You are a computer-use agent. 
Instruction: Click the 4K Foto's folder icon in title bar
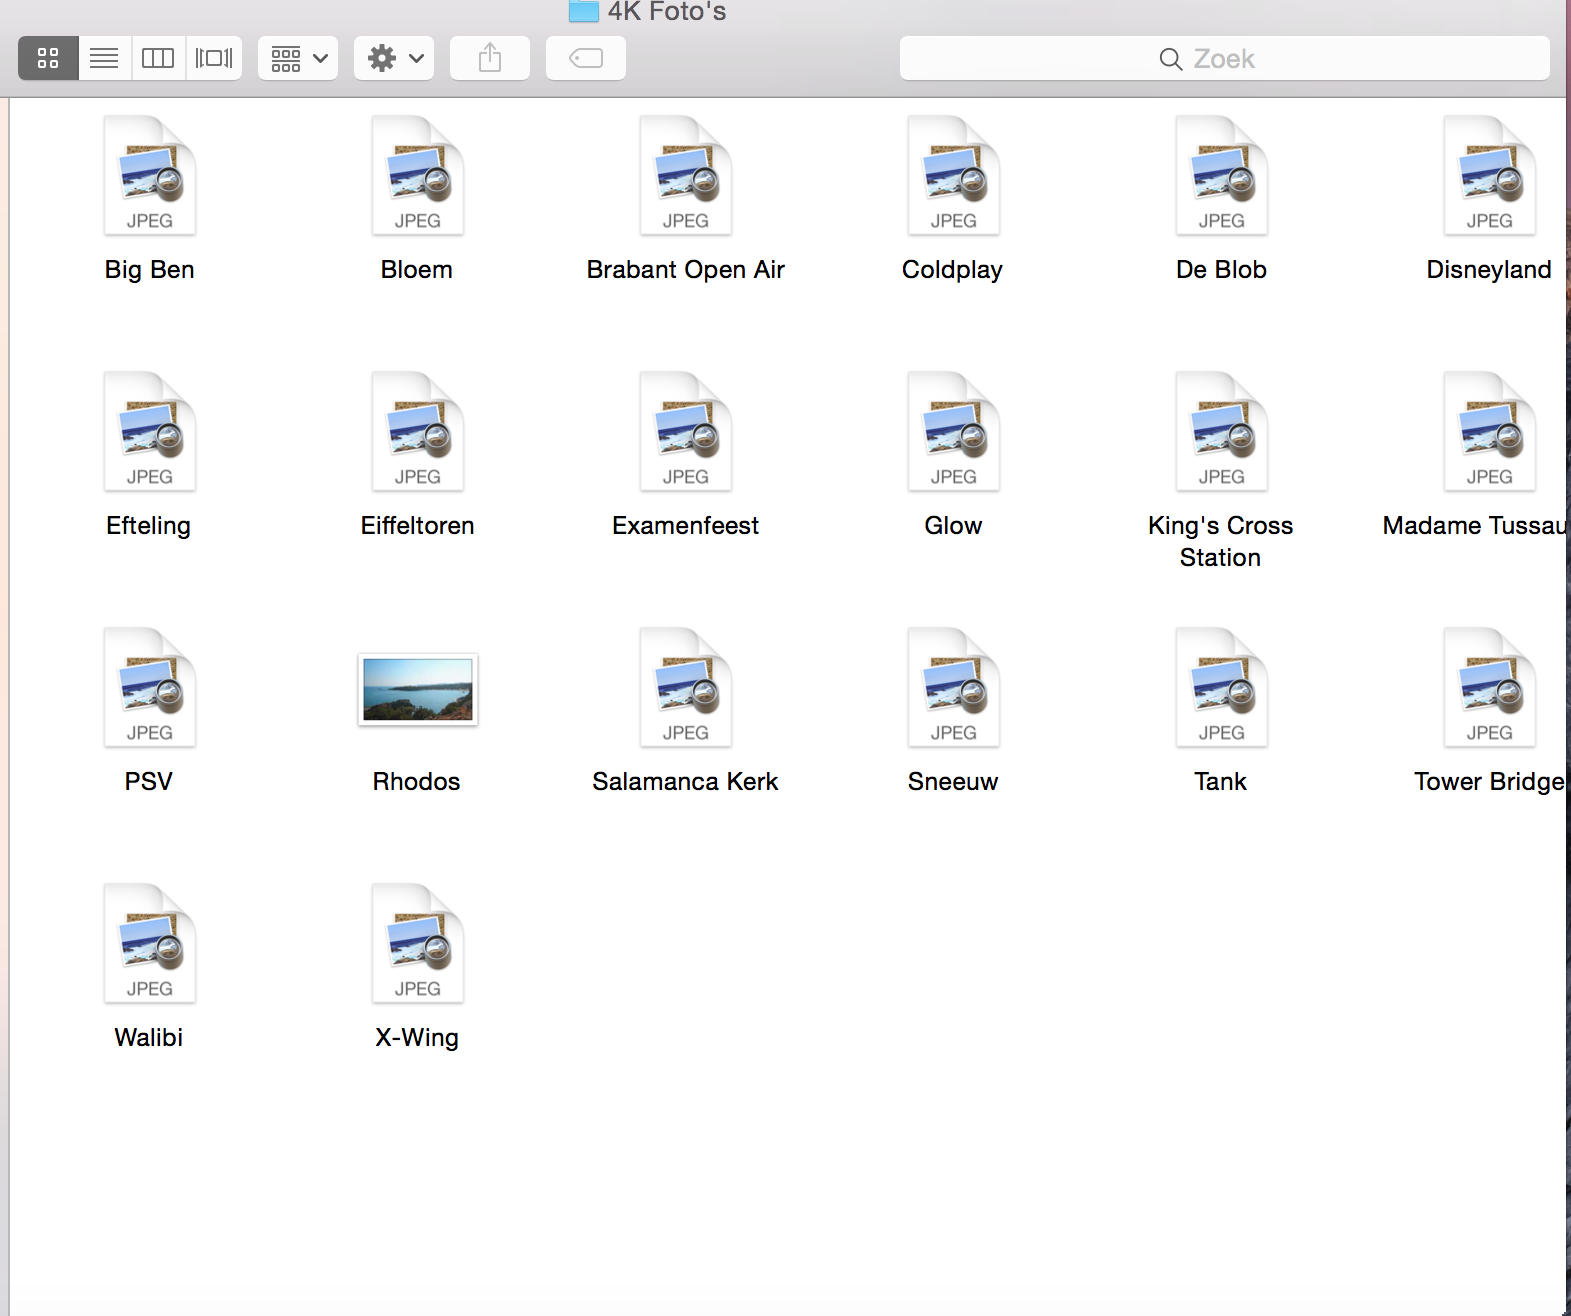(584, 11)
